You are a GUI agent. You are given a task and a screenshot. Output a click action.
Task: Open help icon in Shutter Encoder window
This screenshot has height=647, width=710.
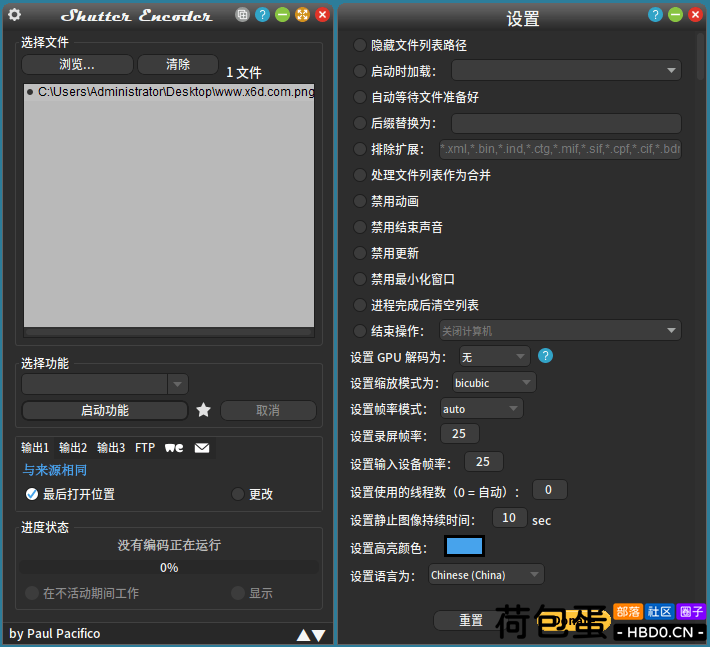[262, 15]
